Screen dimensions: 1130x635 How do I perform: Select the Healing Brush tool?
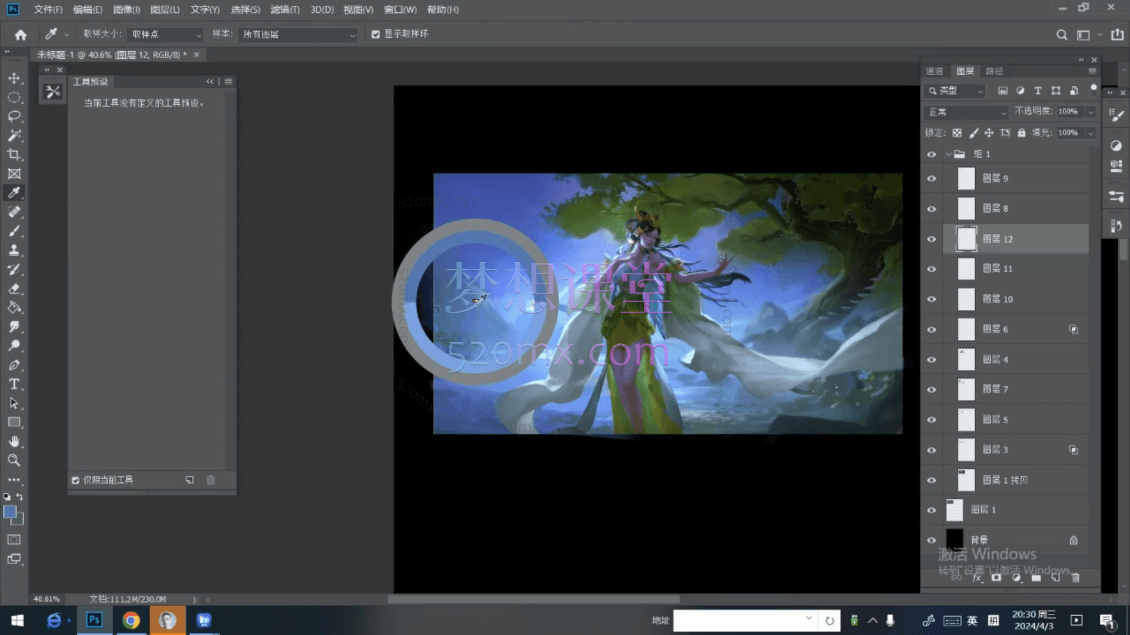tap(14, 212)
